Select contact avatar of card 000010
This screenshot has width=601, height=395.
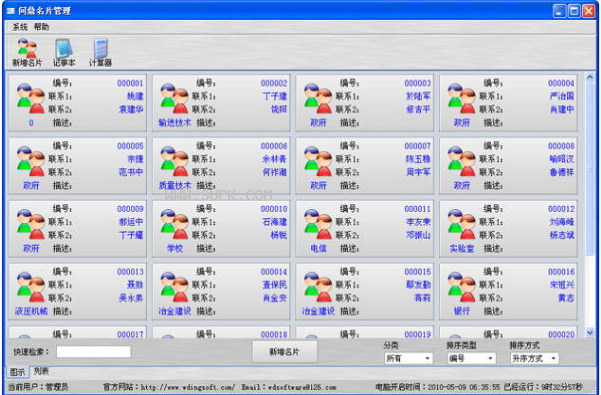point(174,224)
